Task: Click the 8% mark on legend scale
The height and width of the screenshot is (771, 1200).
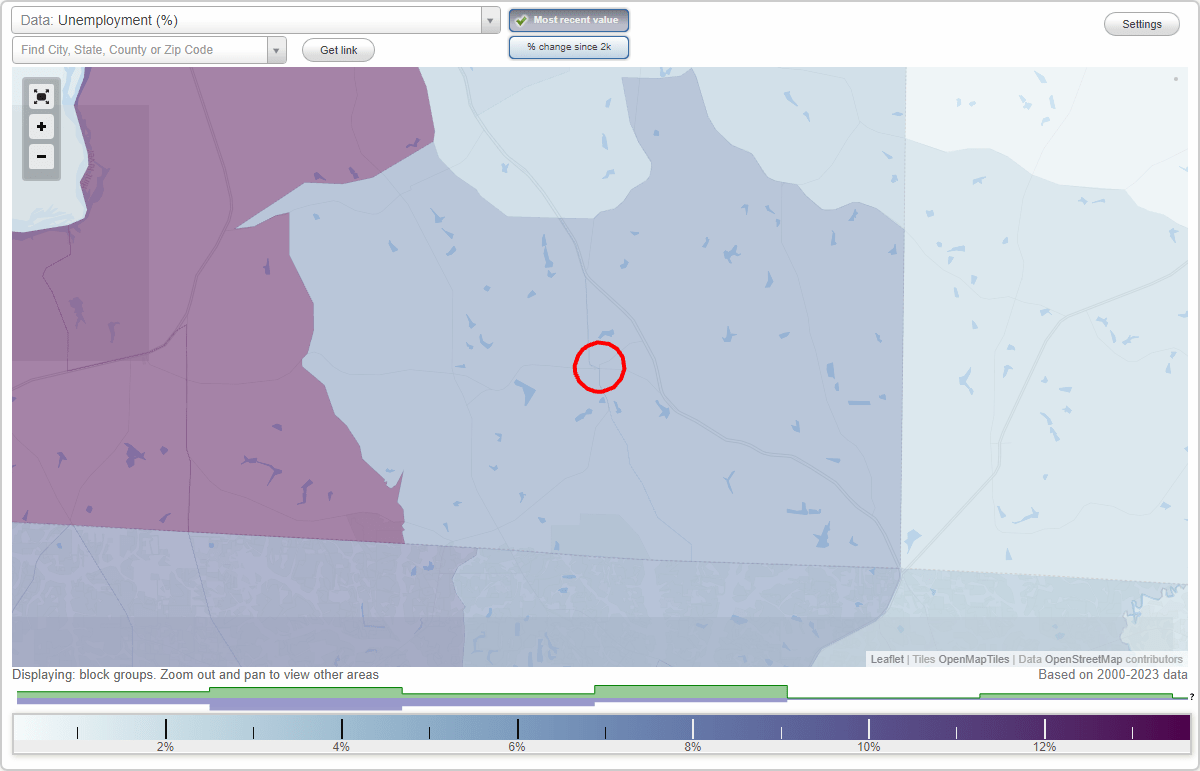Action: [x=693, y=746]
